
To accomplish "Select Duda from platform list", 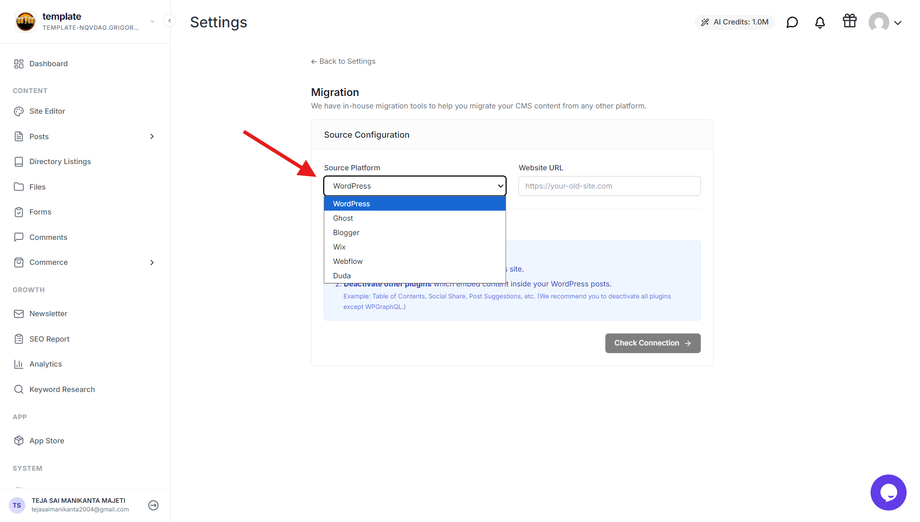I will coord(415,276).
